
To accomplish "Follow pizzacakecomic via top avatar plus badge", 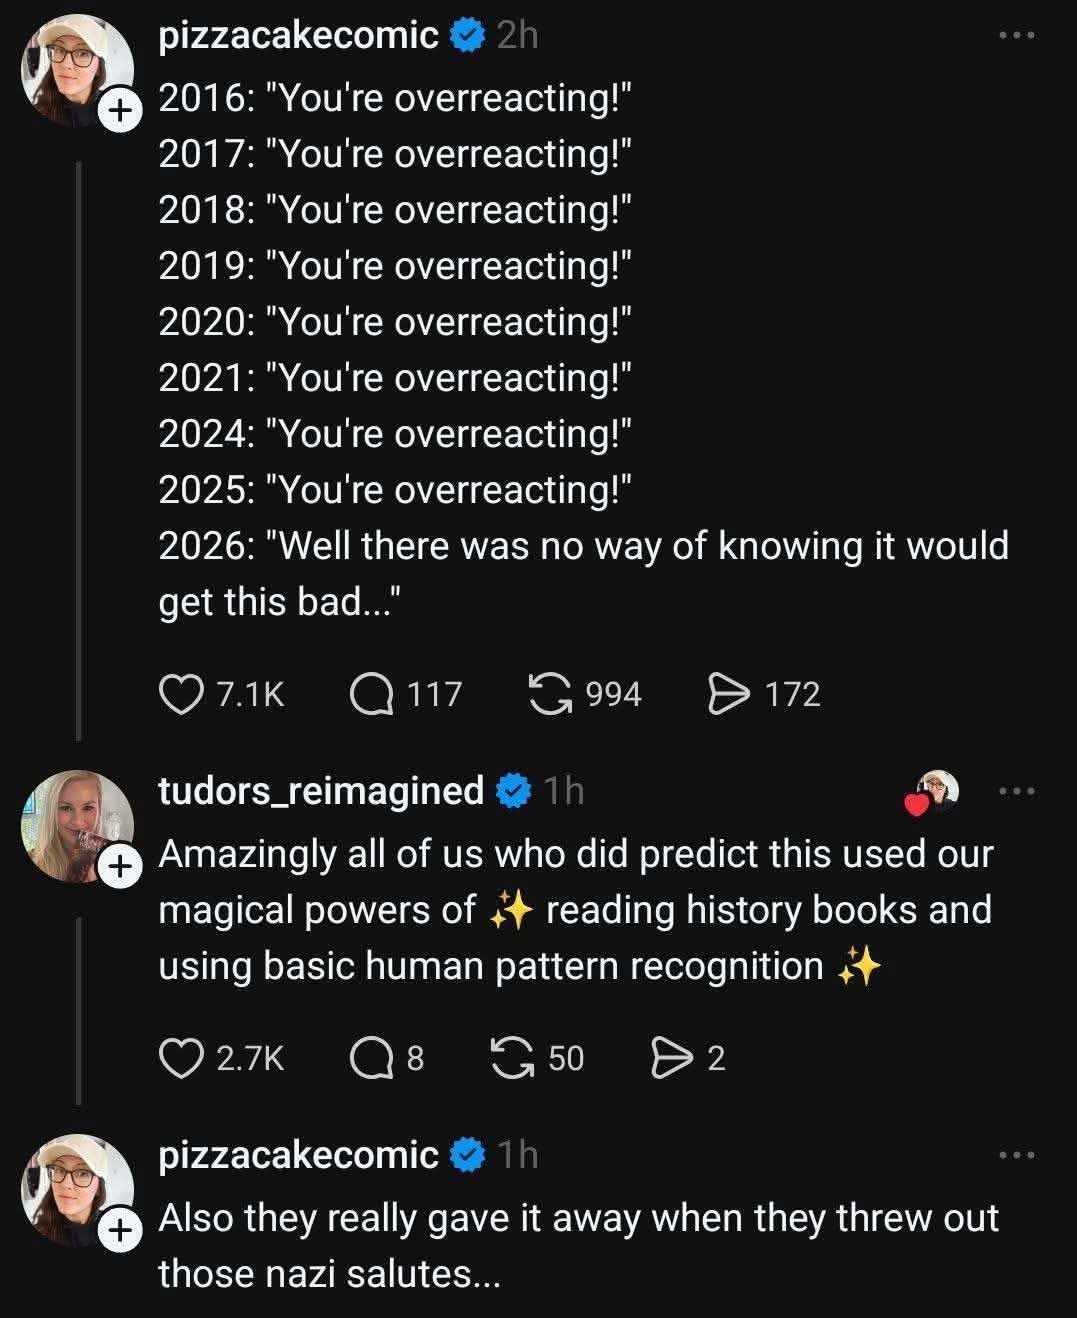I will click(119, 111).
